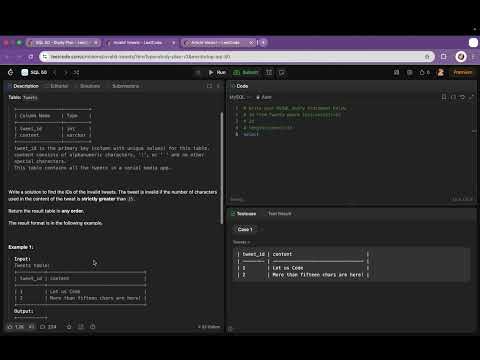Screen dimensions: 480x360
Task: Select the Case 1 testcase
Action: pyautogui.click(x=245, y=229)
